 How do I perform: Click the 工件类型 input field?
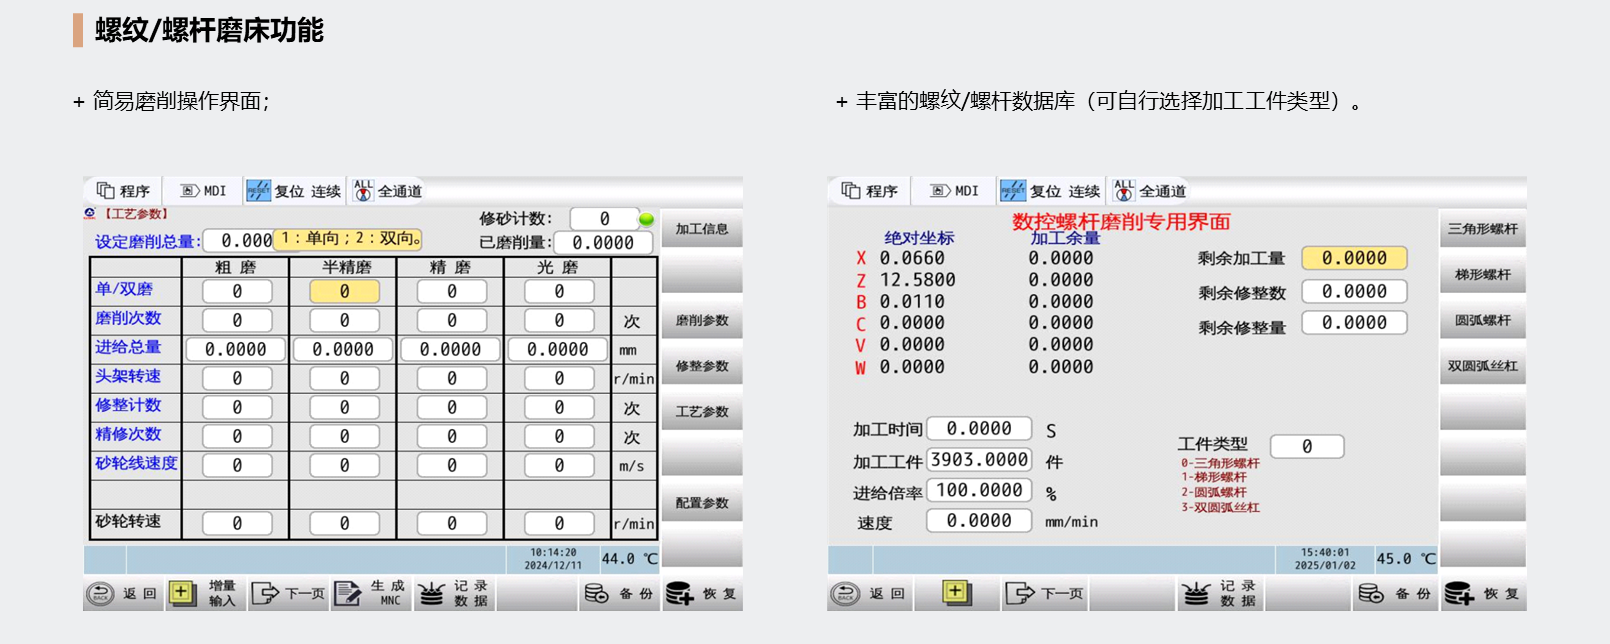tap(1306, 447)
